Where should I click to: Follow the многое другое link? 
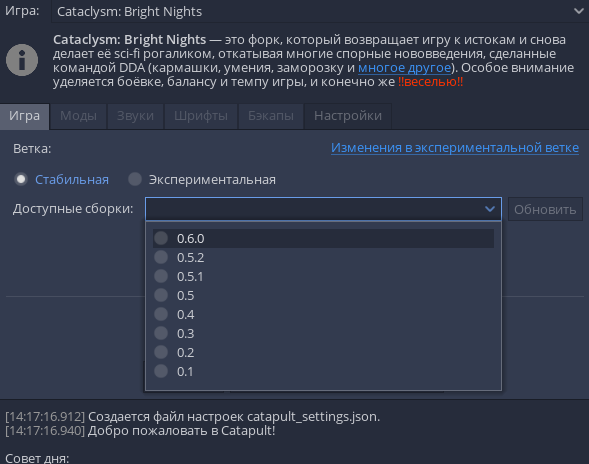pos(405,68)
